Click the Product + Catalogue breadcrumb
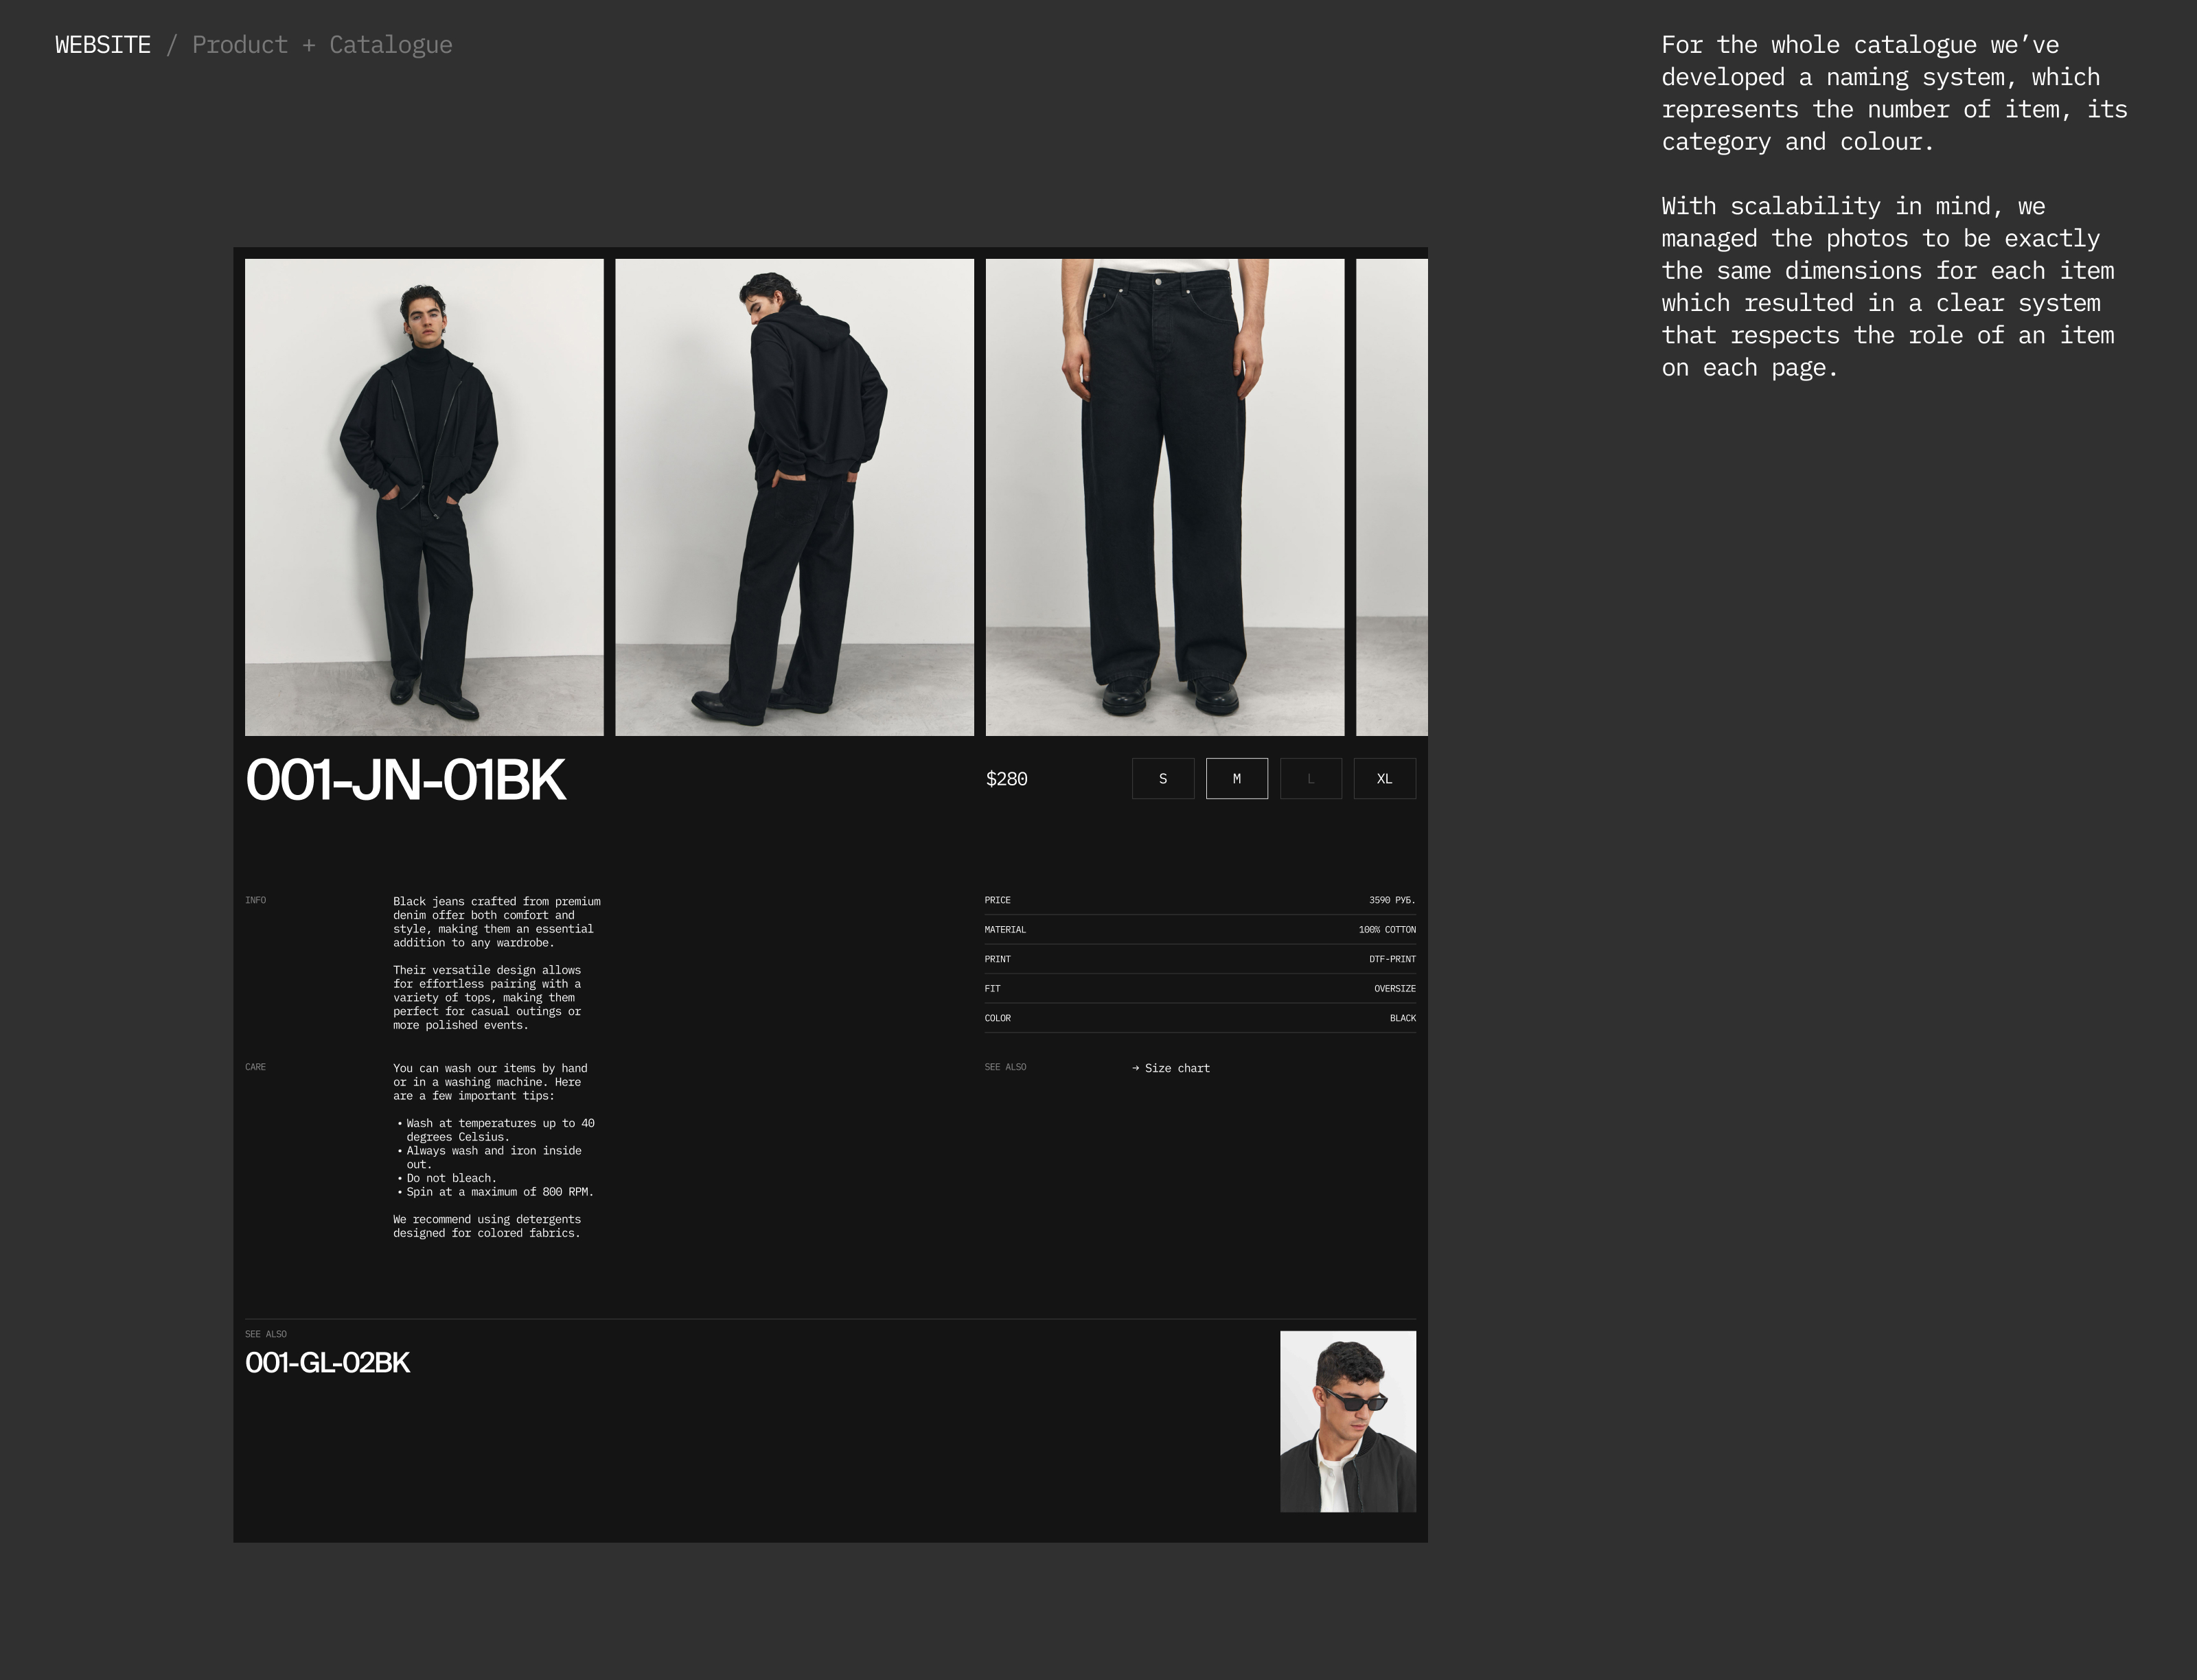 pyautogui.click(x=321, y=45)
